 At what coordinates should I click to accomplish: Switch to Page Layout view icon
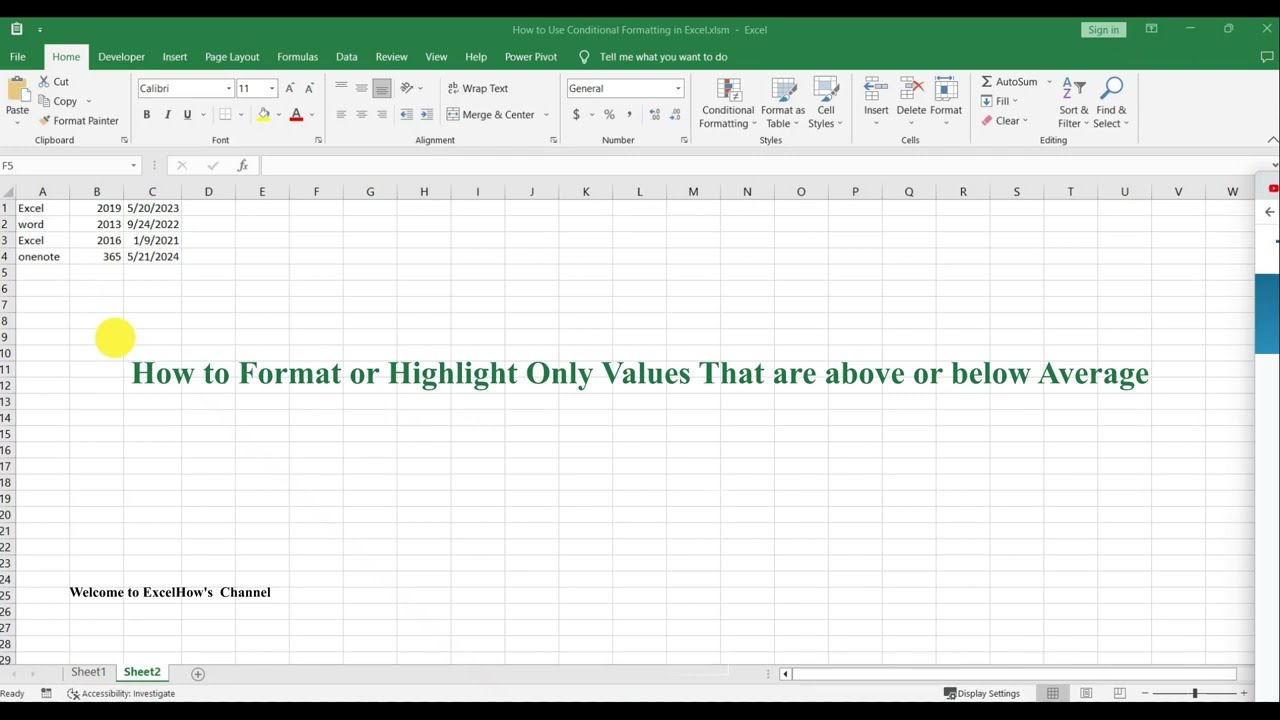coord(1086,694)
